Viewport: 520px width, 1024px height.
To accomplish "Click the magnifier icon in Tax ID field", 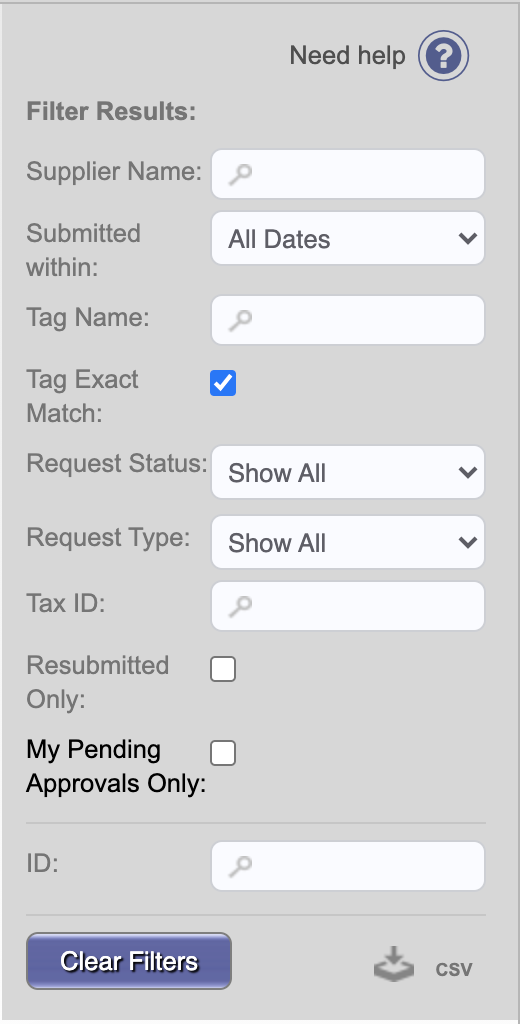I will [x=240, y=607].
